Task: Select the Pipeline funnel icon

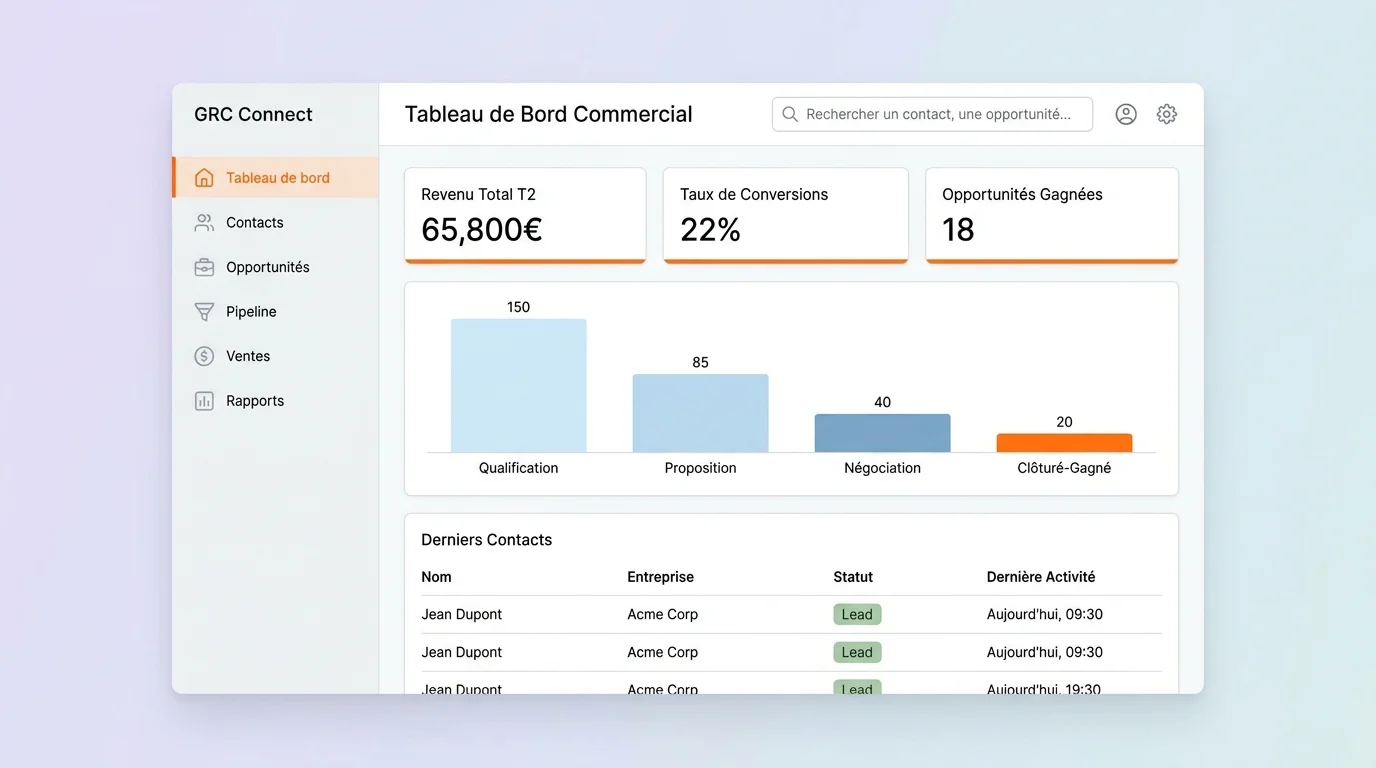Action: (x=204, y=311)
